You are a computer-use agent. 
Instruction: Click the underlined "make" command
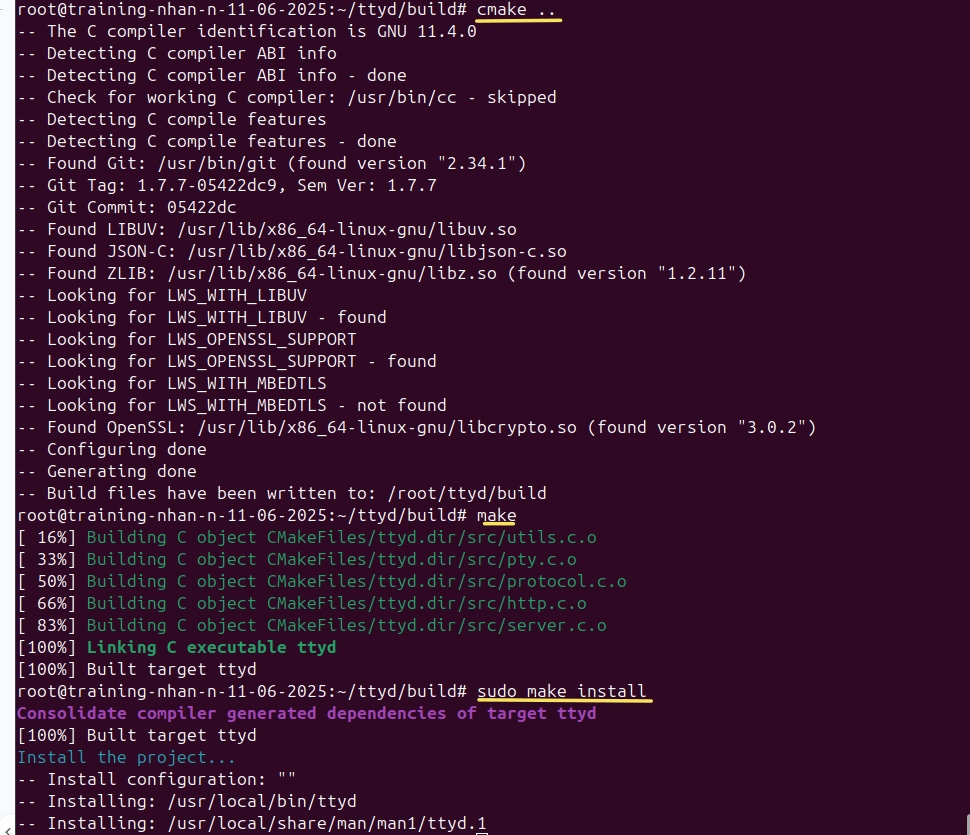coord(496,515)
